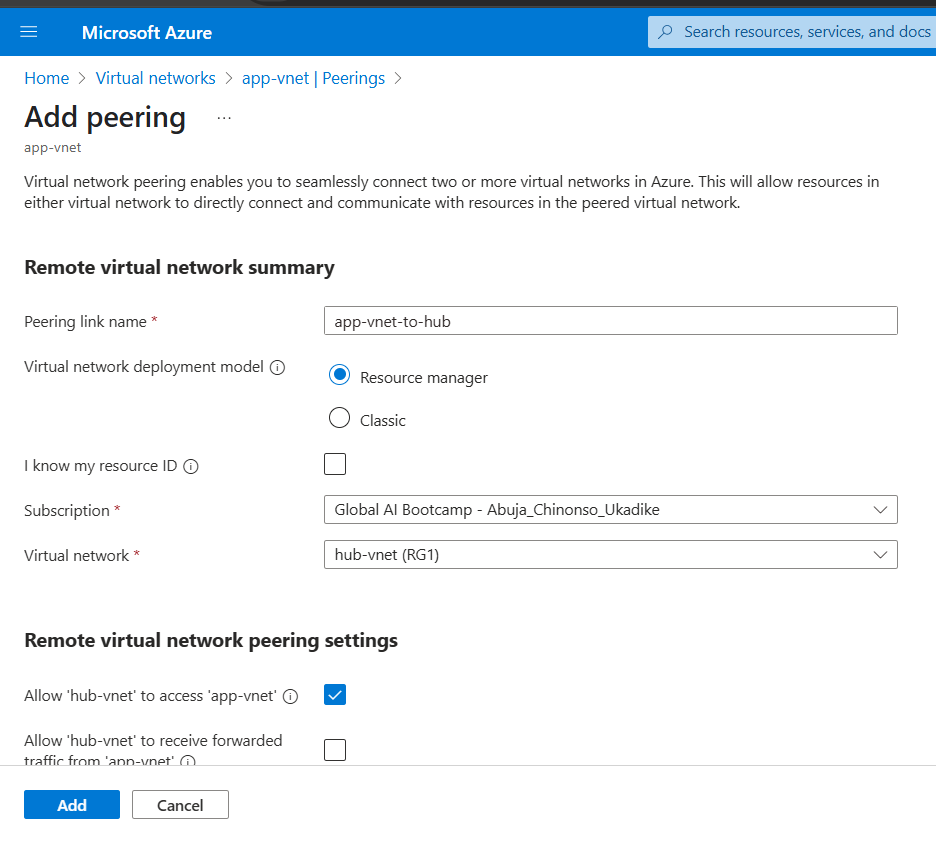This screenshot has height=859, width=936.
Task: Click the Add peering page title
Action: click(x=105, y=118)
